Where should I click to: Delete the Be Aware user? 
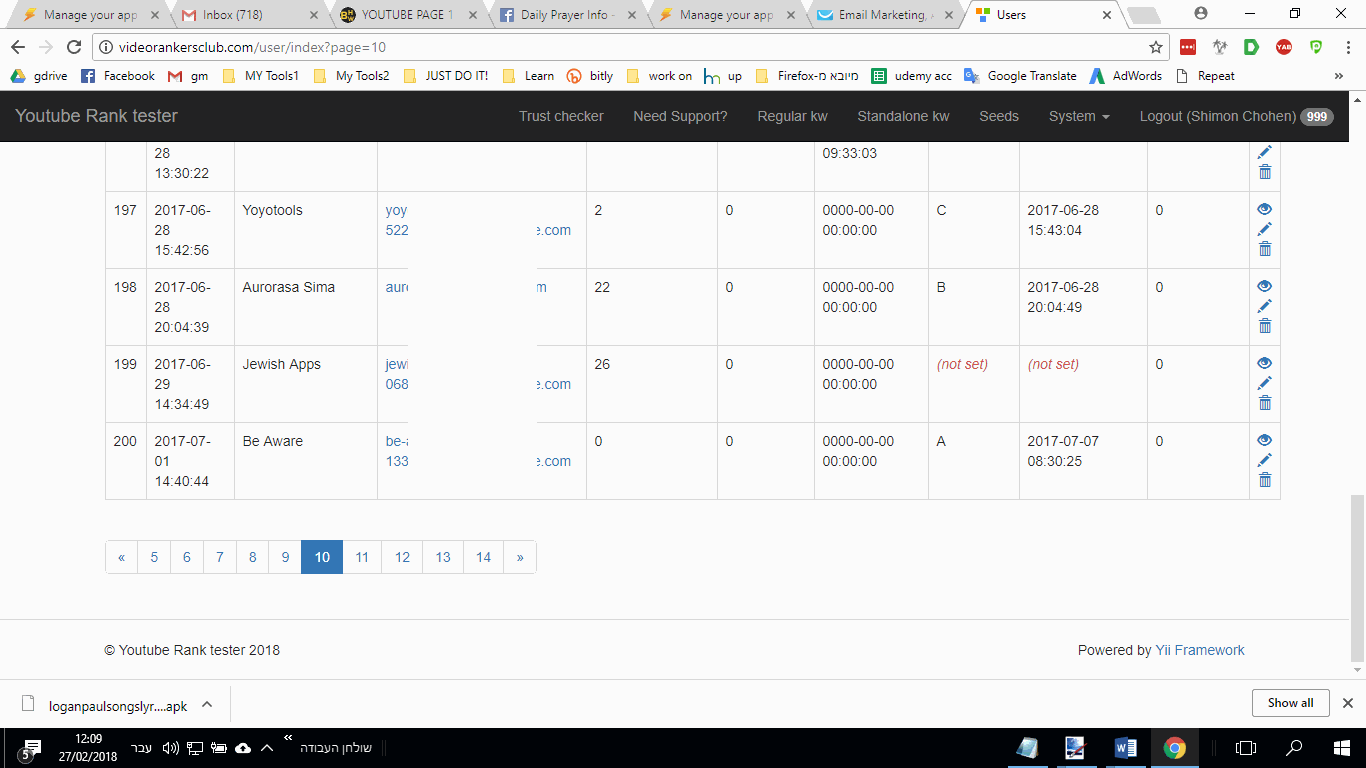pyautogui.click(x=1264, y=480)
